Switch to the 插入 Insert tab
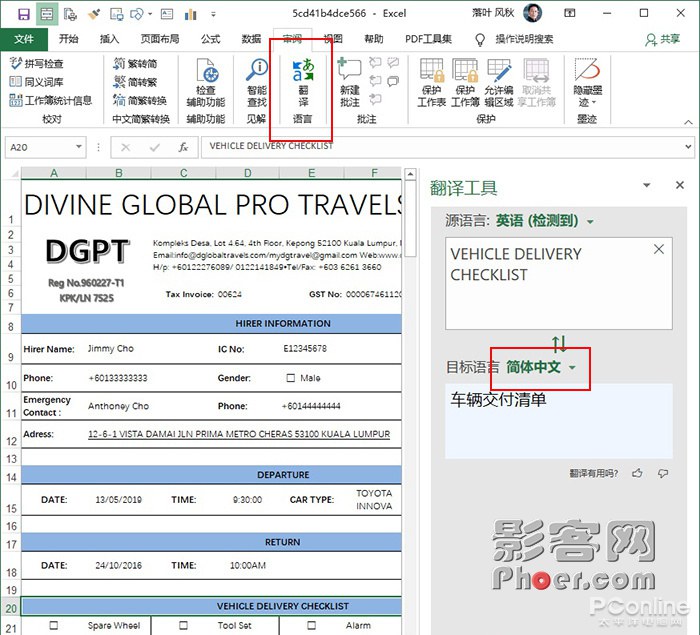700x635 pixels. pyautogui.click(x=109, y=39)
